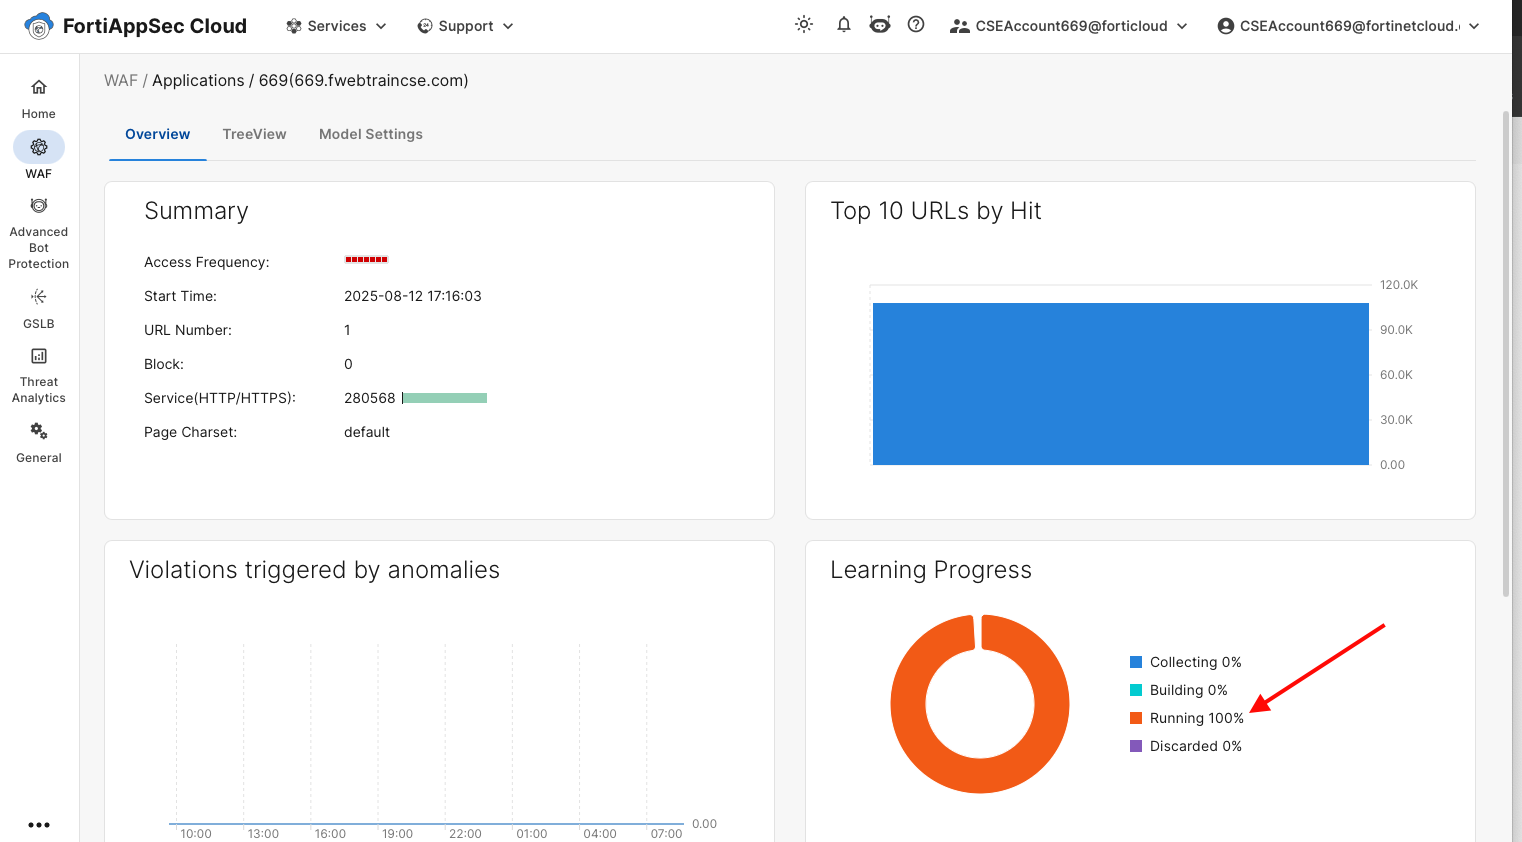Image resolution: width=1522 pixels, height=842 pixels.
Task: Click the Summary panel heading
Action: (196, 211)
